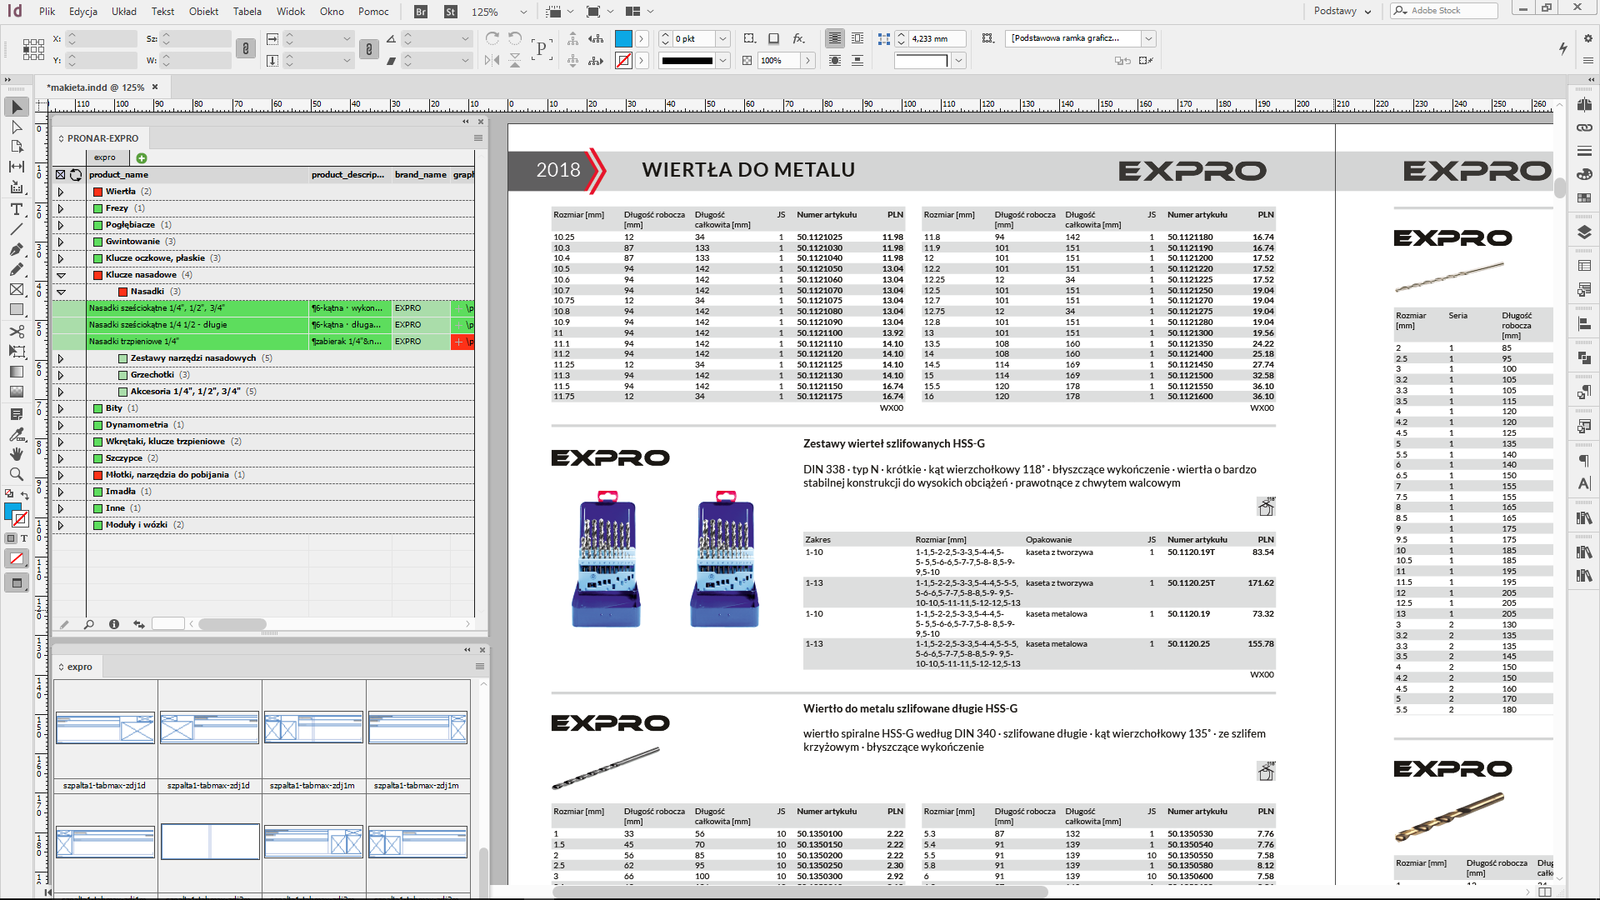1600x900 pixels.
Task: Toggle constrain scaling link icon
Action: coord(368,48)
